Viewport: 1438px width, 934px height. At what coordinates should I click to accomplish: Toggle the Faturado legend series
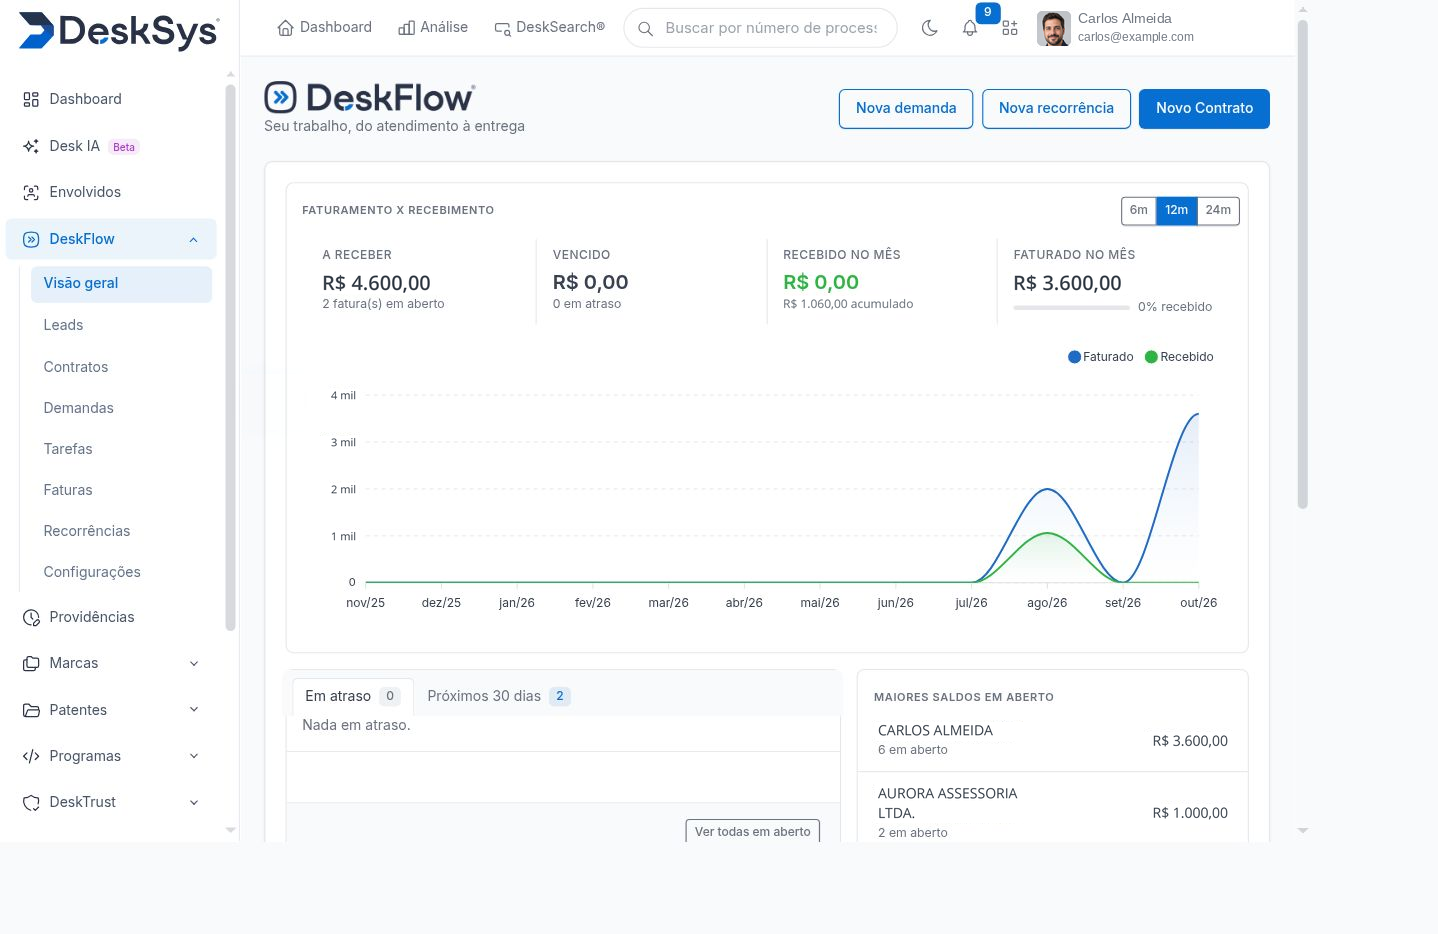coord(1101,357)
